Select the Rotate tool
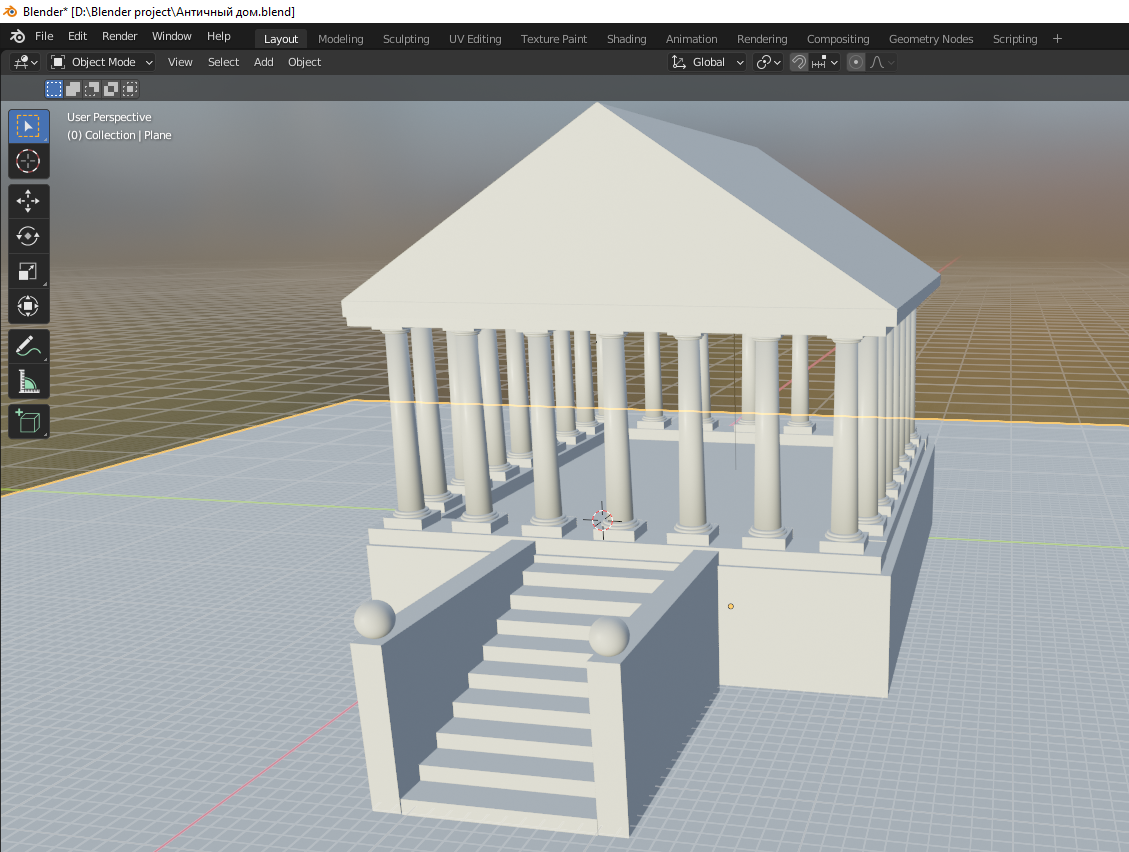 coord(28,236)
